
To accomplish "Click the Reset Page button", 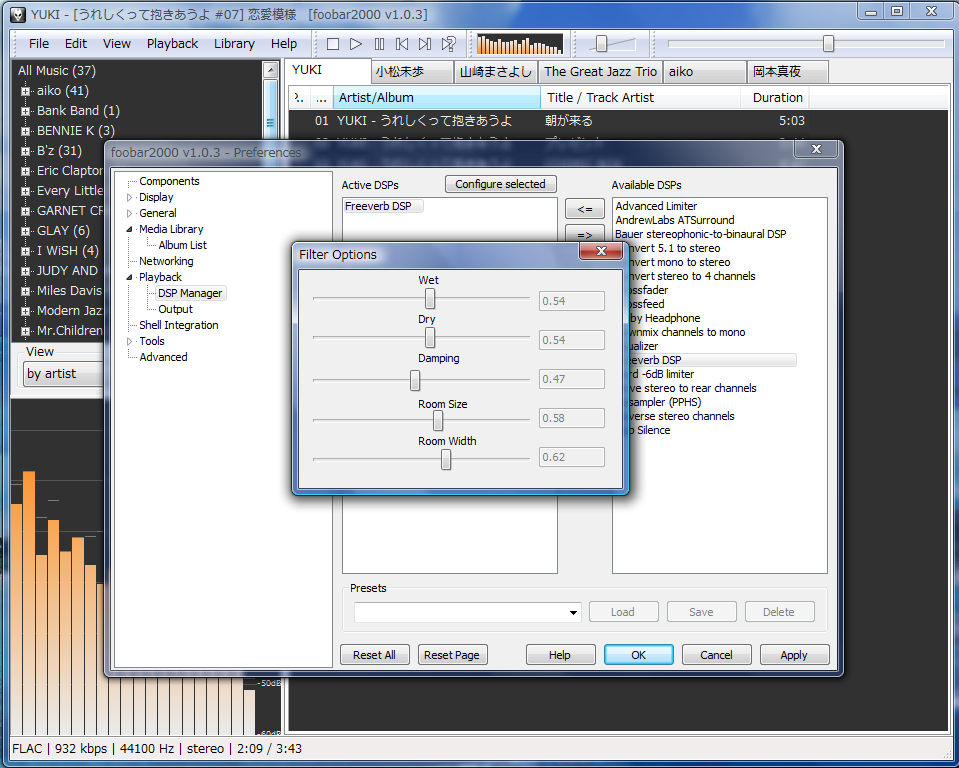I will pyautogui.click(x=452, y=655).
